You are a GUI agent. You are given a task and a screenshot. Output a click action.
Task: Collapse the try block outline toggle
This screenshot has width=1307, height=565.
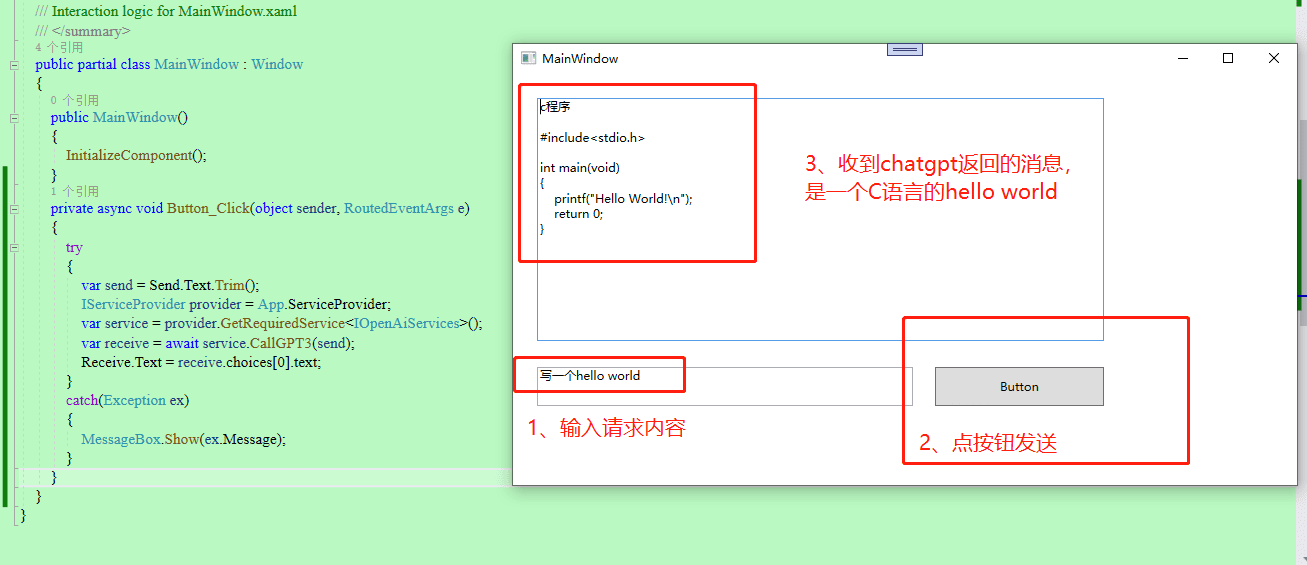(14, 248)
